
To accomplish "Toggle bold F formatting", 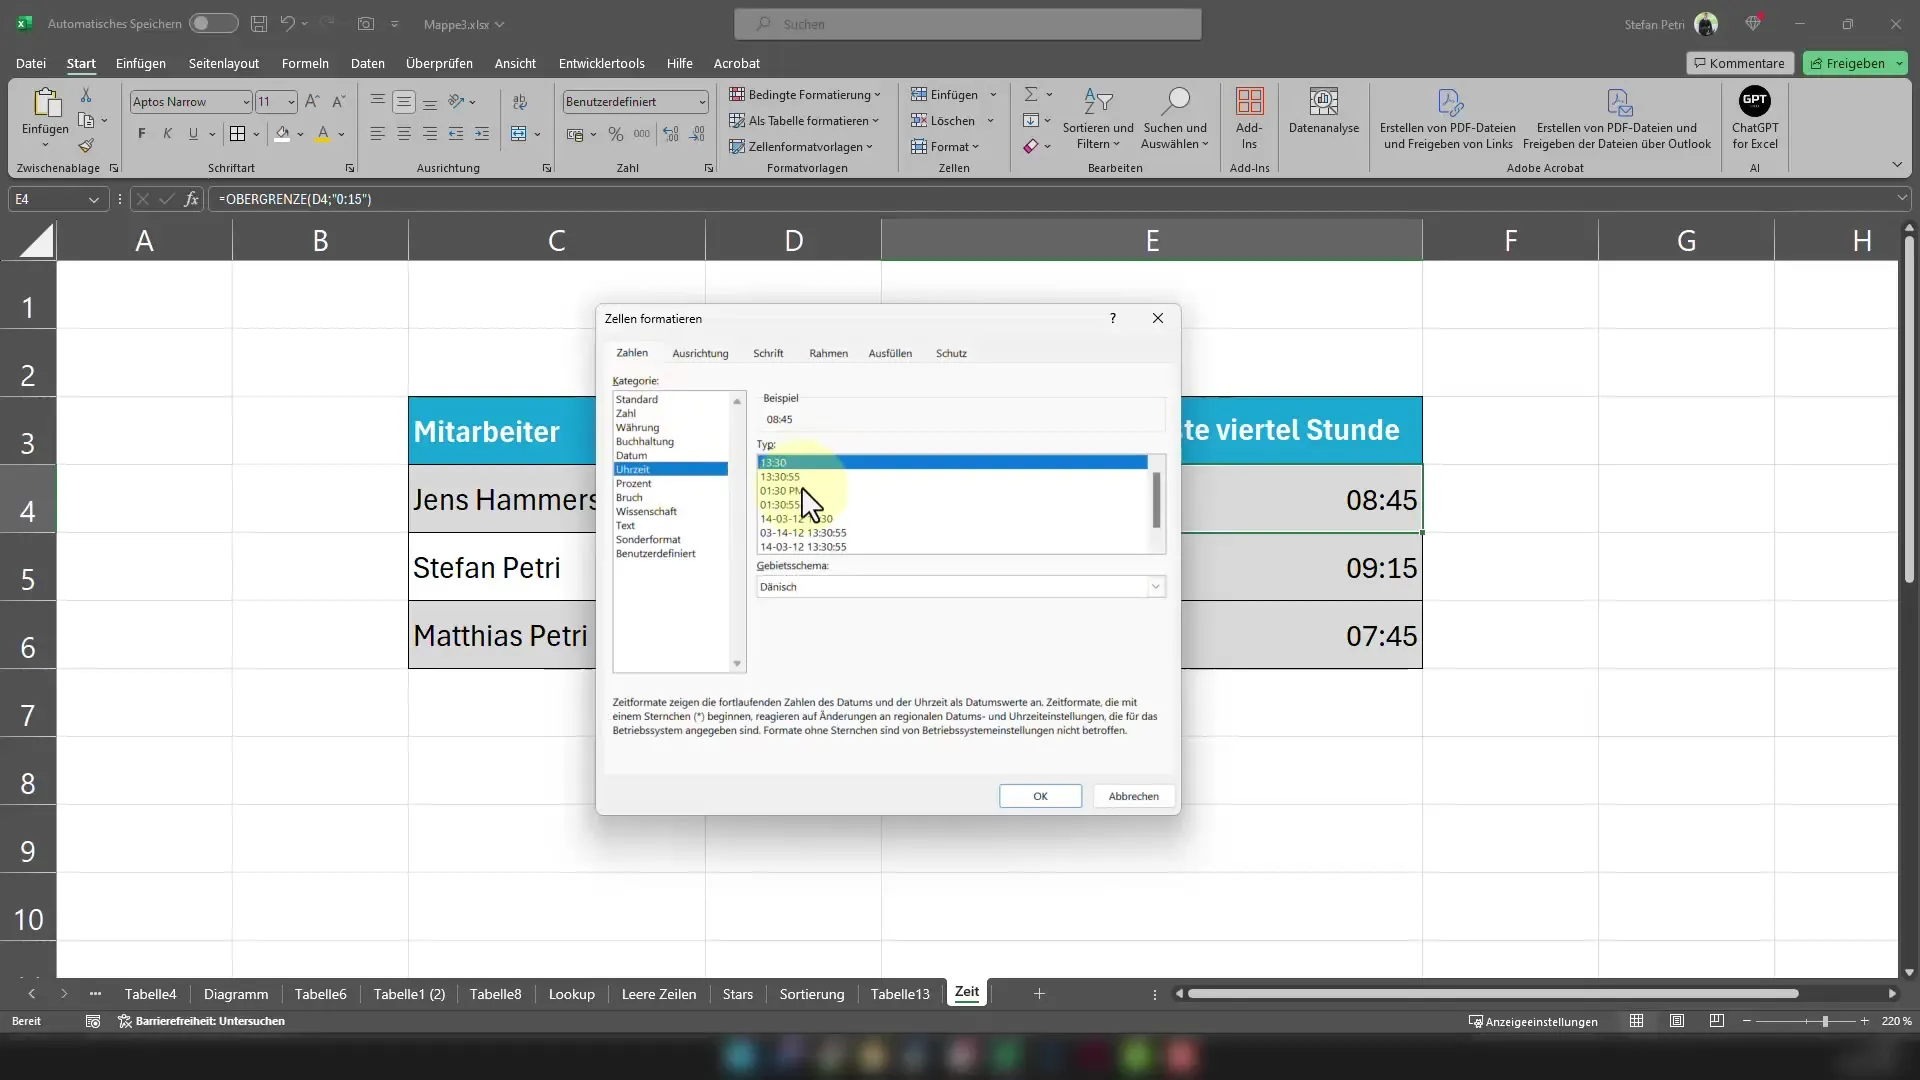I will pyautogui.click(x=142, y=134).
